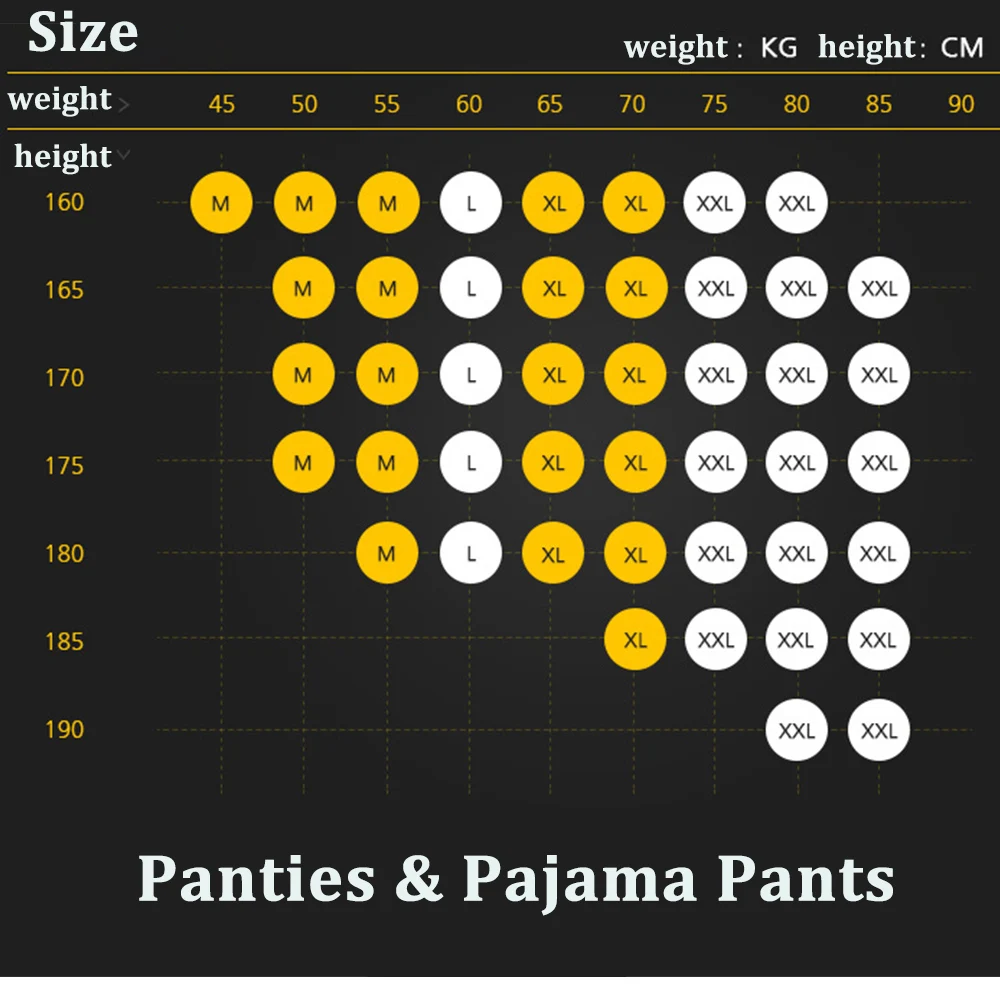Select the XXL circle at height 190, weight 85
The image size is (1000, 1000).
(879, 730)
